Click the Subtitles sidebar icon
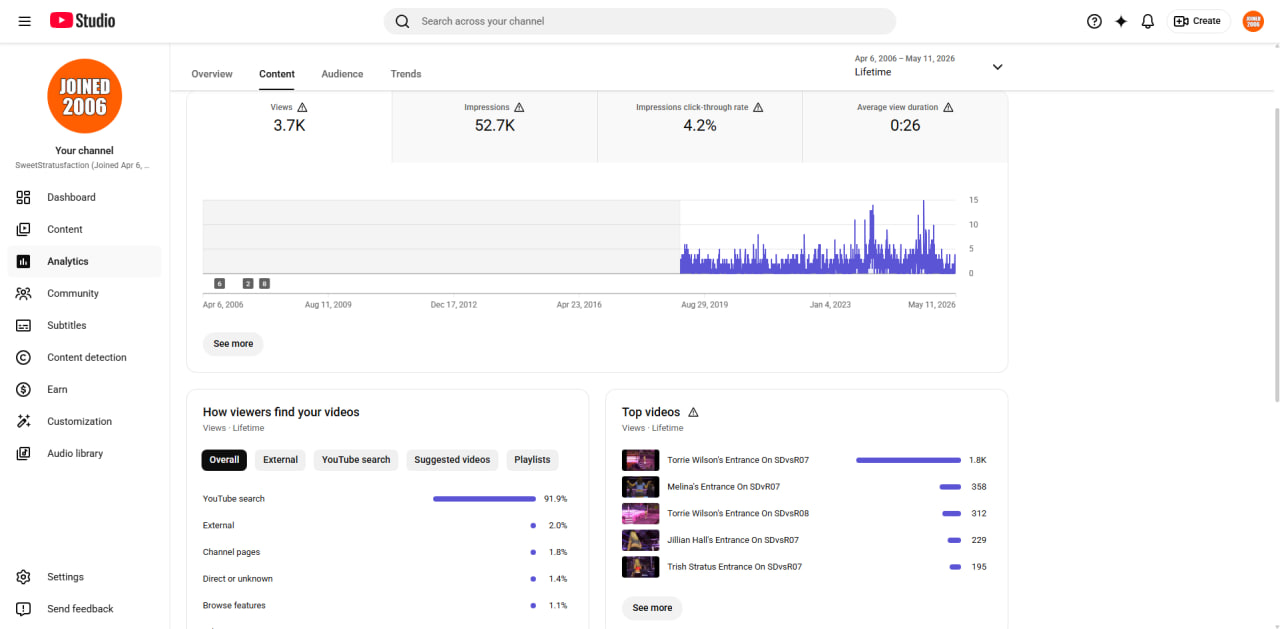 point(24,325)
